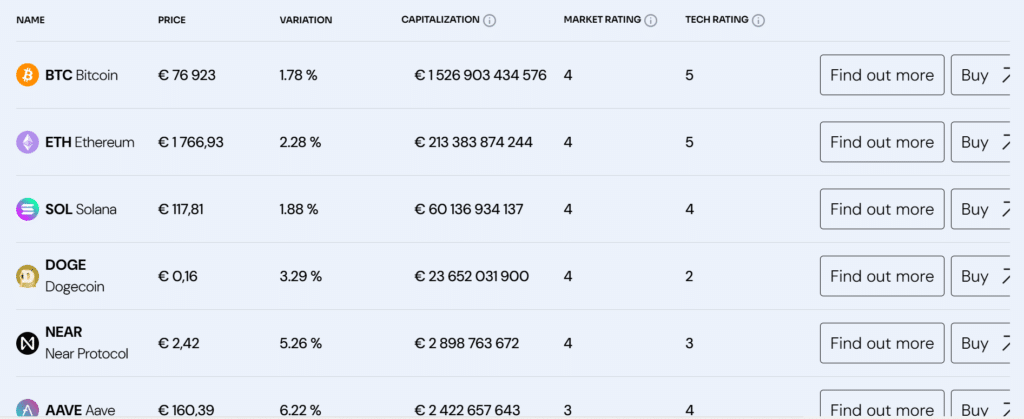Click the BTC Bitcoin name text

[x=82, y=75]
